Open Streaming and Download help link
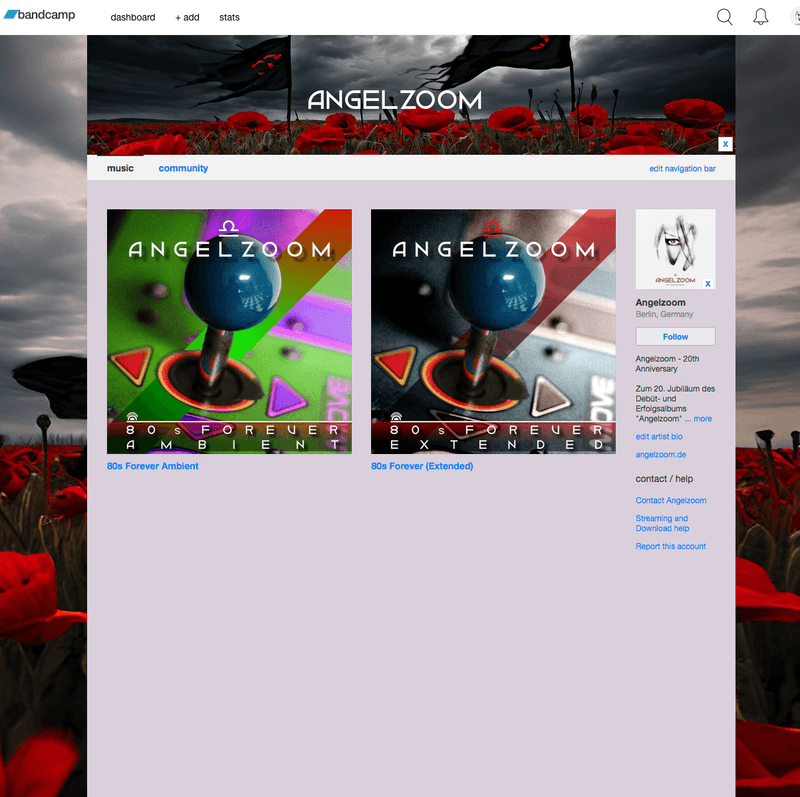Viewport: 800px width, 797px height. click(x=662, y=524)
